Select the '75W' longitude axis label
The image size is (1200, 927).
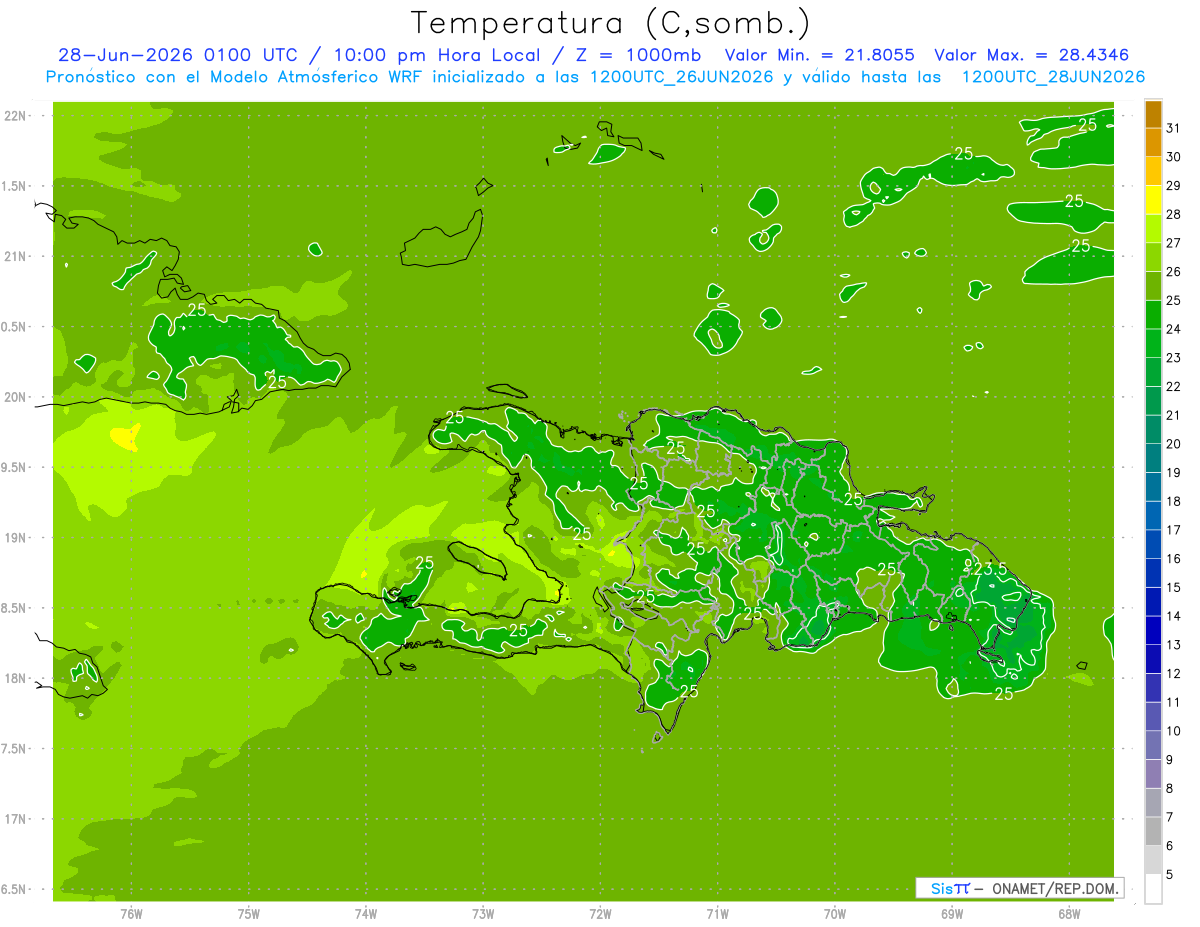(249, 913)
